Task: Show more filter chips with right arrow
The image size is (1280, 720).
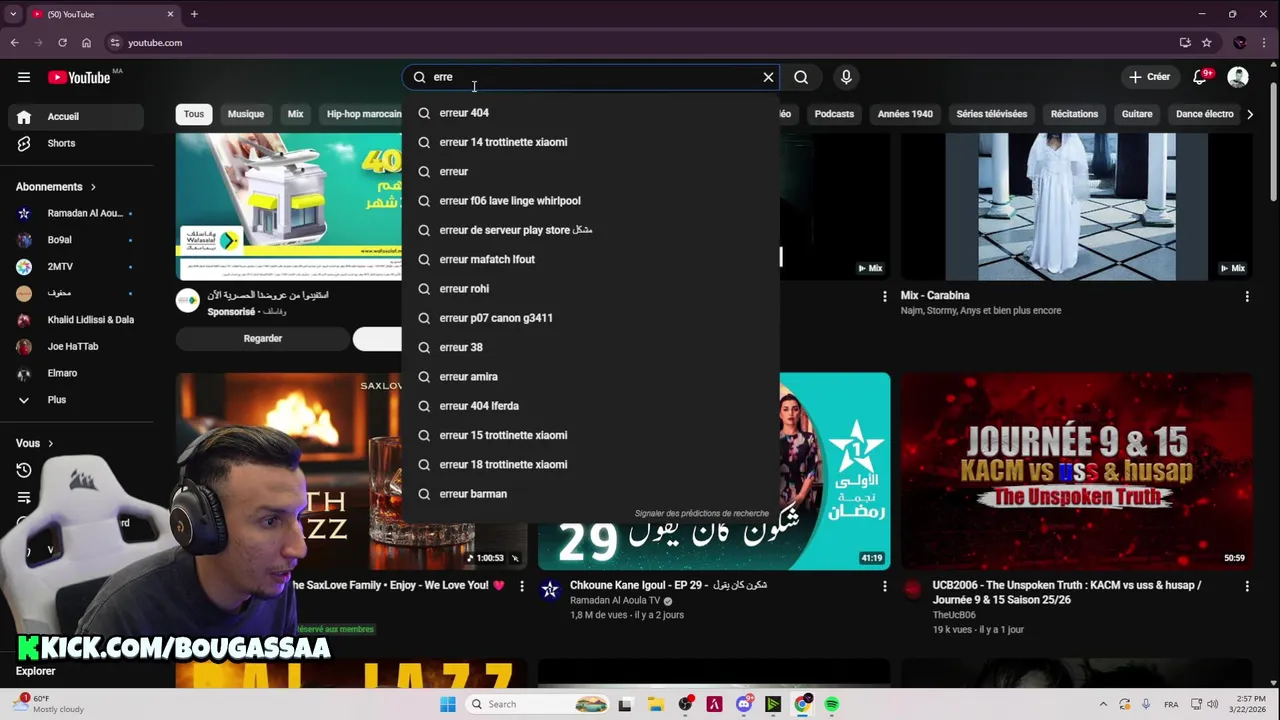Action: click(1249, 114)
